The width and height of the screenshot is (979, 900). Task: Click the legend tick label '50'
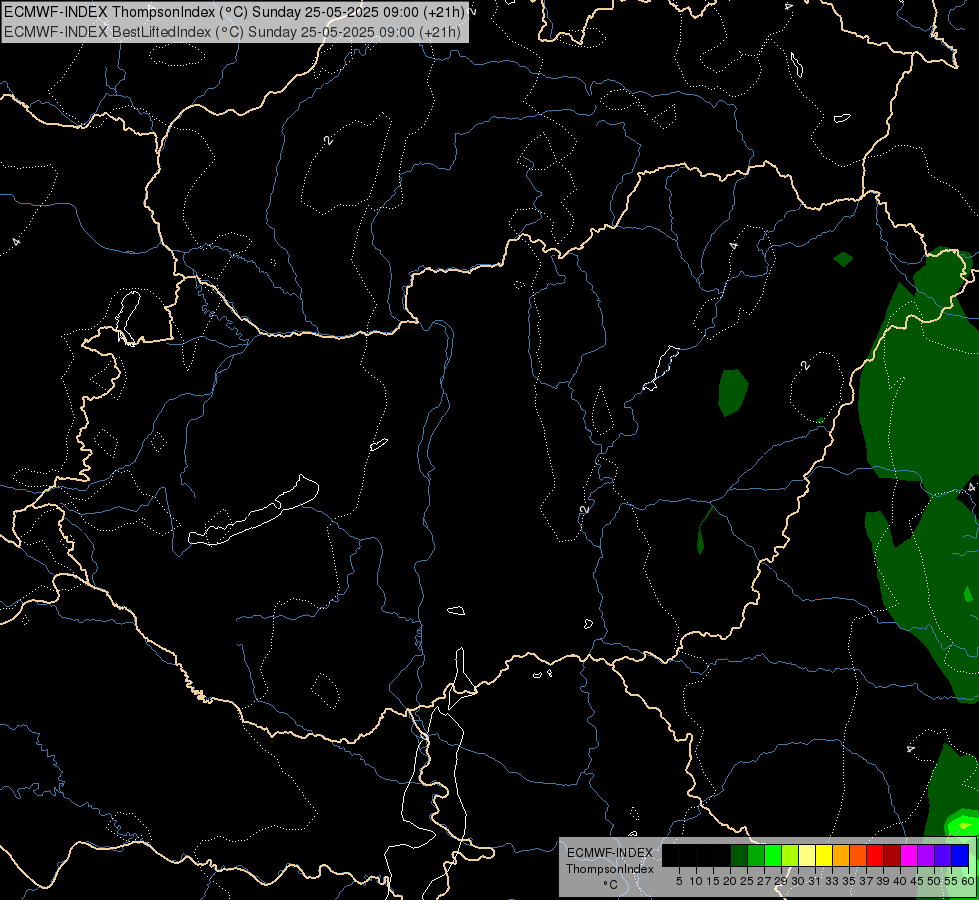(x=934, y=881)
